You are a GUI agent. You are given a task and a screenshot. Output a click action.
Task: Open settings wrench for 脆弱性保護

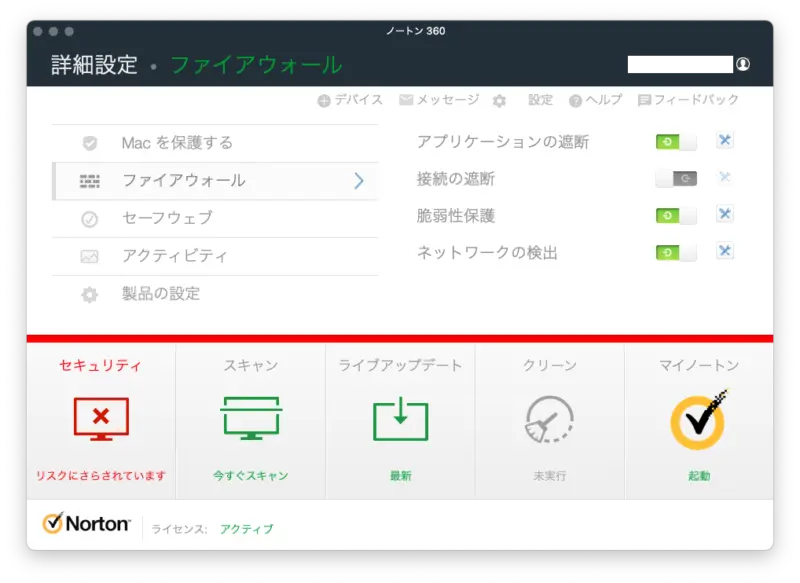click(x=724, y=214)
